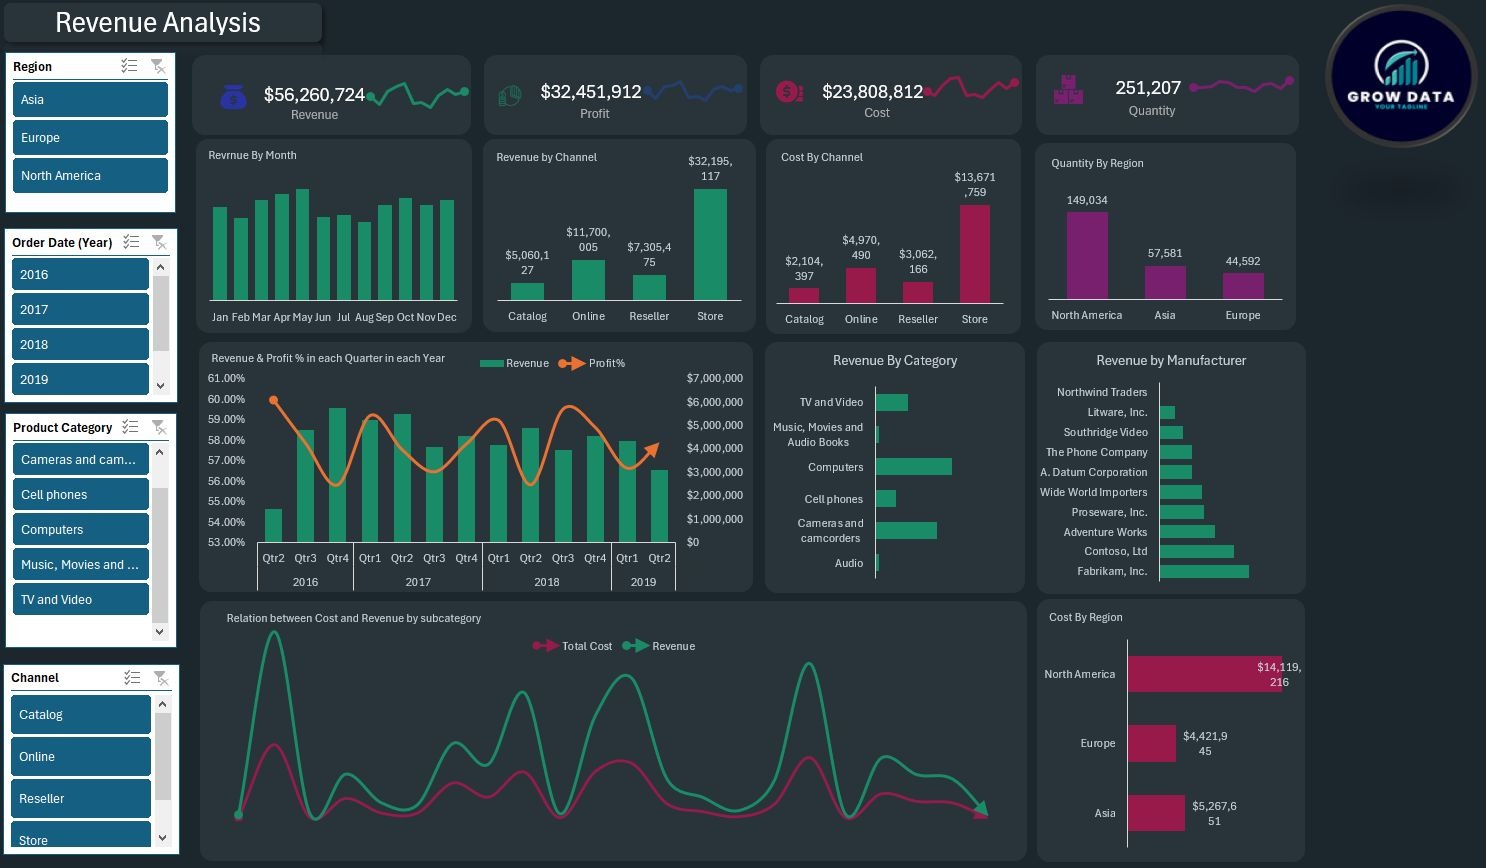This screenshot has width=1486, height=868.
Task: Clear the filter on the Region slicer
Action: point(158,66)
